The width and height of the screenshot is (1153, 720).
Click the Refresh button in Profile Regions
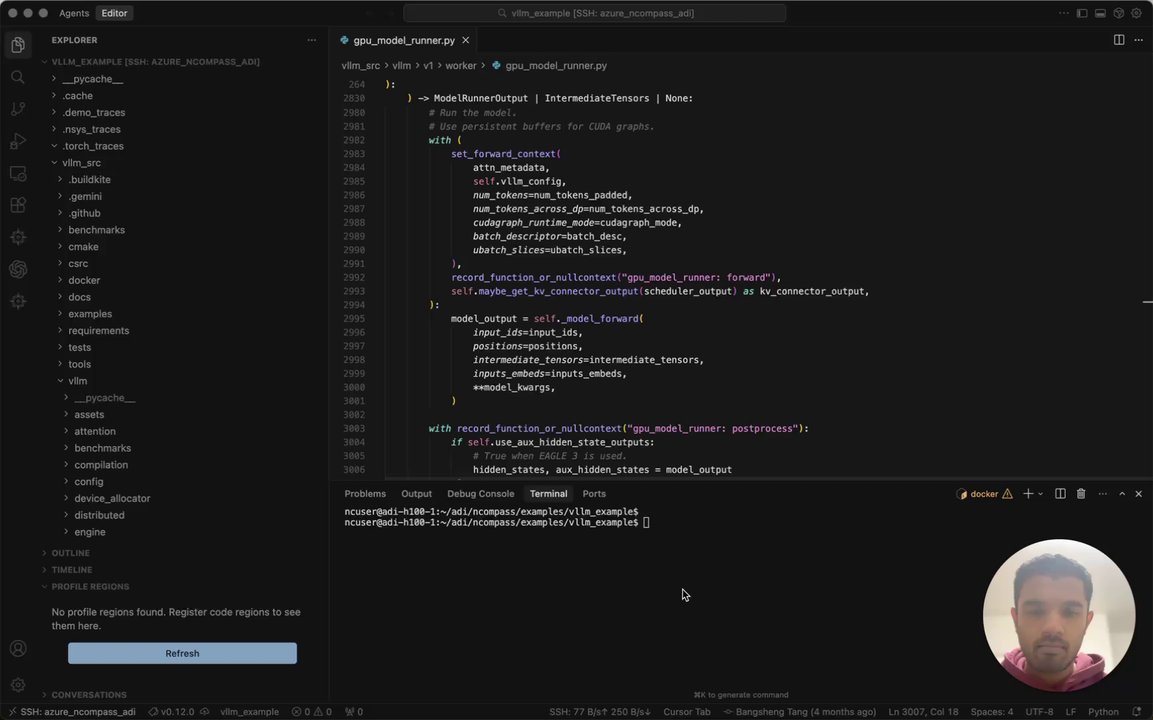[x=182, y=653]
